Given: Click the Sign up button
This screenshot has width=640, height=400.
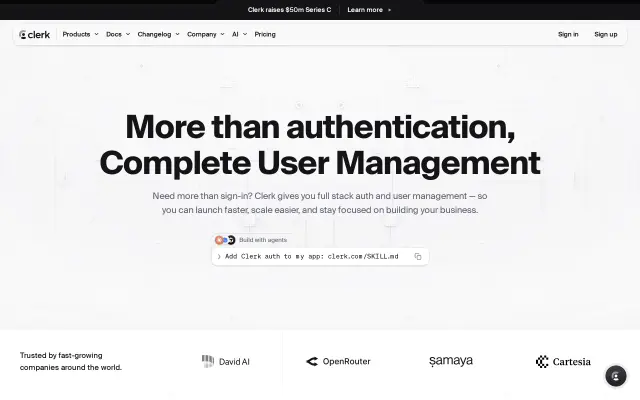Looking at the screenshot, I should (x=606, y=34).
